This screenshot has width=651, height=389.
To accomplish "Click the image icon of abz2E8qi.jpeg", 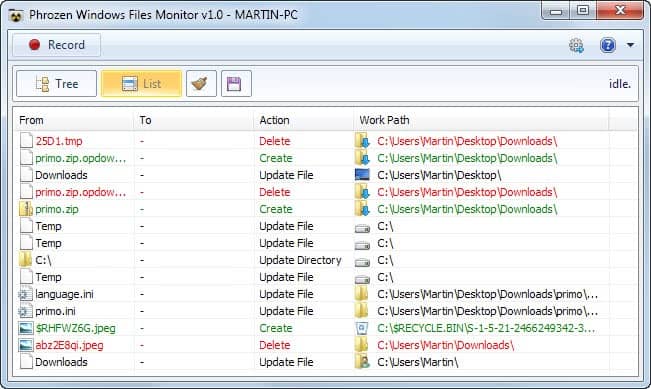I will tap(25, 345).
